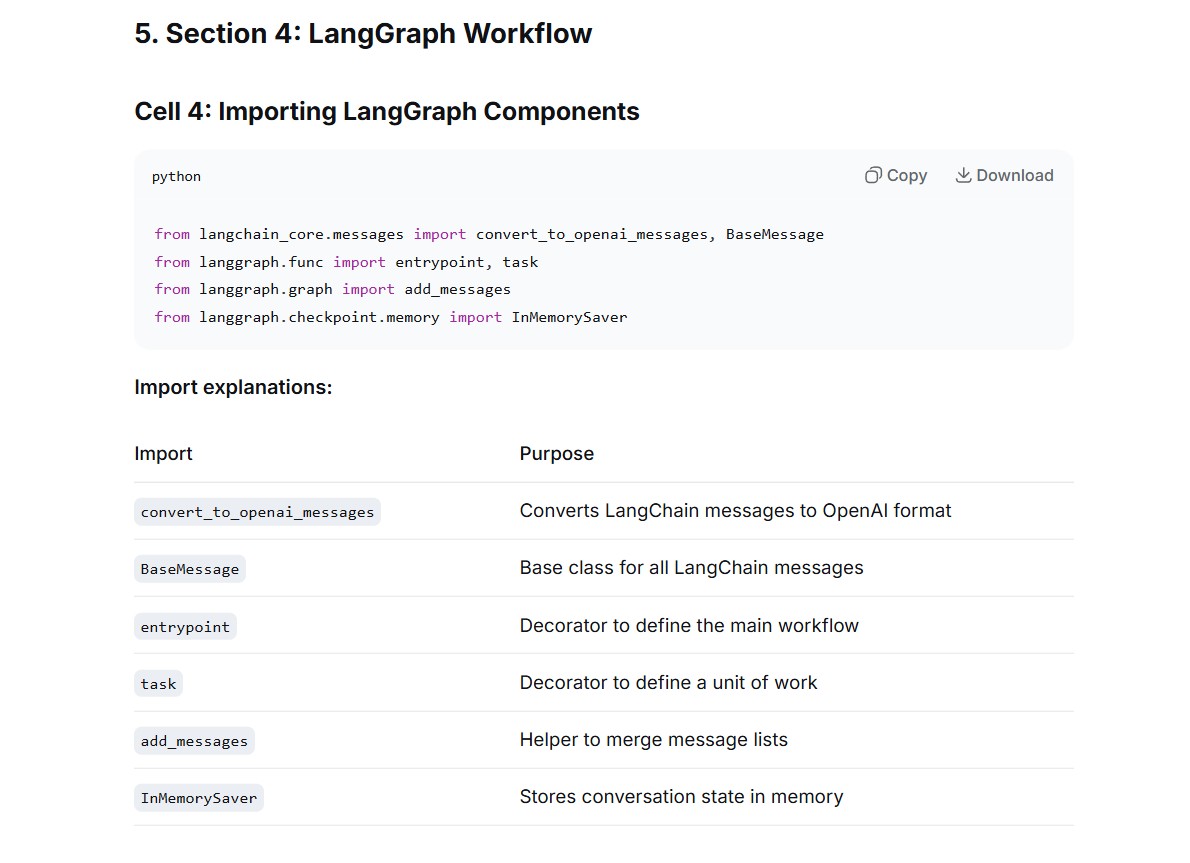Click 'Decorator to define a unit of work'
This screenshot has height=863, width=1190.
[x=668, y=682]
